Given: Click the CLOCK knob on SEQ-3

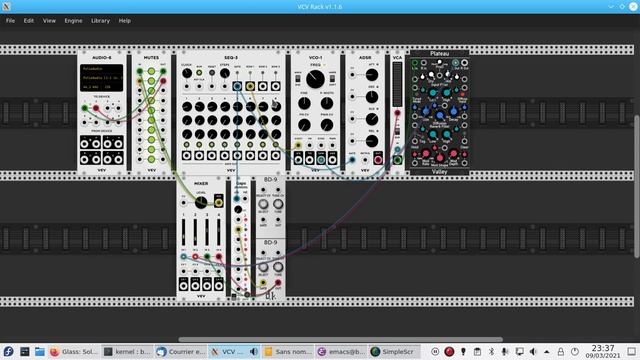Looking at the screenshot, I should [187, 73].
